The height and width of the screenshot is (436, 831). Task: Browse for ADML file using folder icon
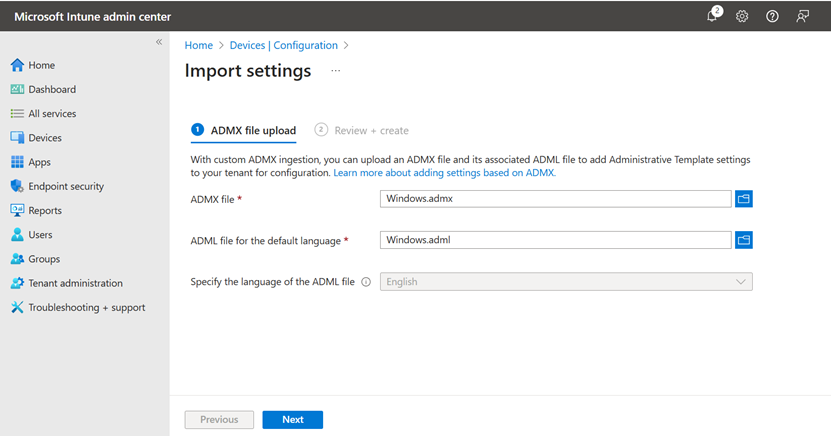(x=743, y=240)
